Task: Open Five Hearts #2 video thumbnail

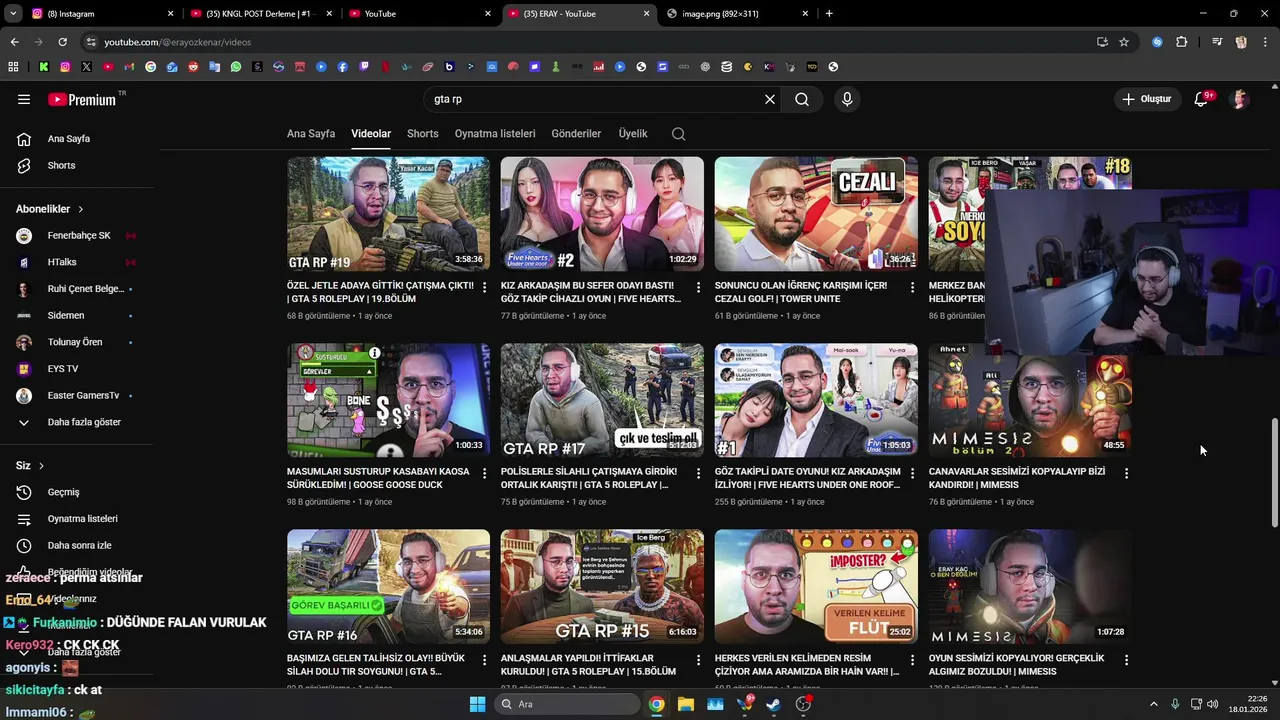Action: point(602,214)
